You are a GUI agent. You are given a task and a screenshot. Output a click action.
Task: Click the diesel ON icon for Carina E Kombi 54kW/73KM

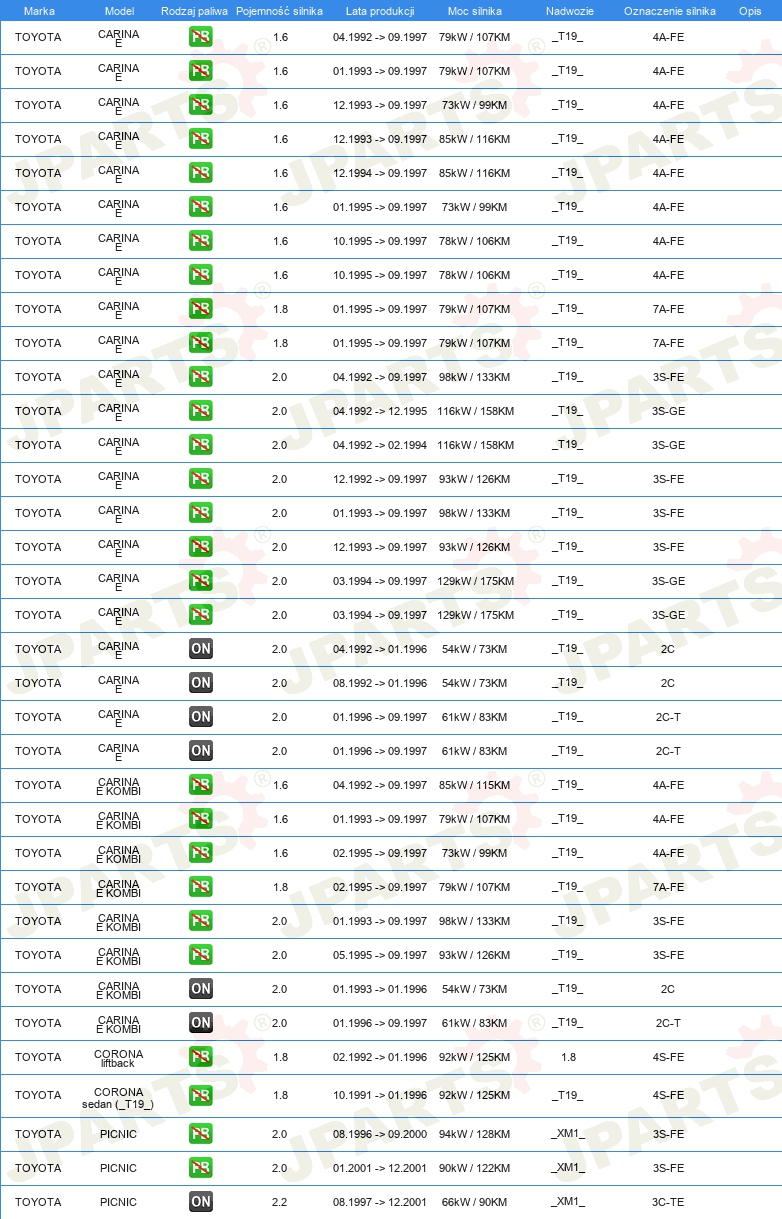pyautogui.click(x=201, y=989)
